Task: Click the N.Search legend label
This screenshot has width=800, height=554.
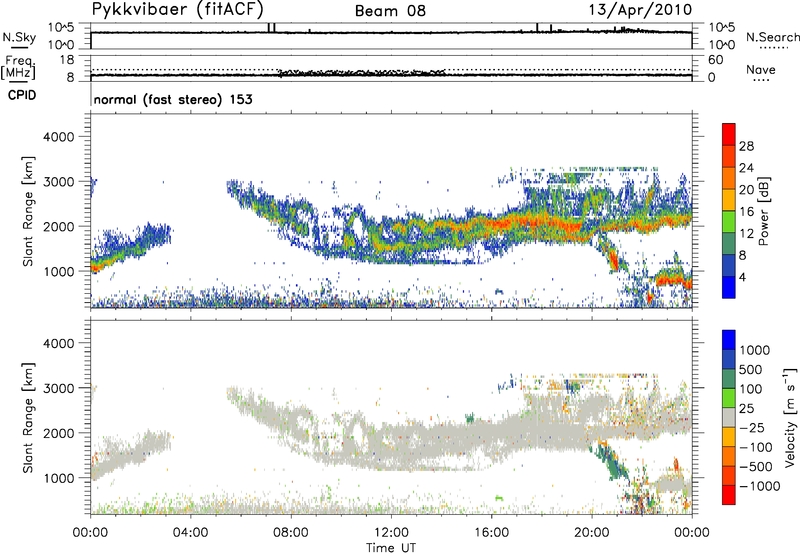Action: 772,37
